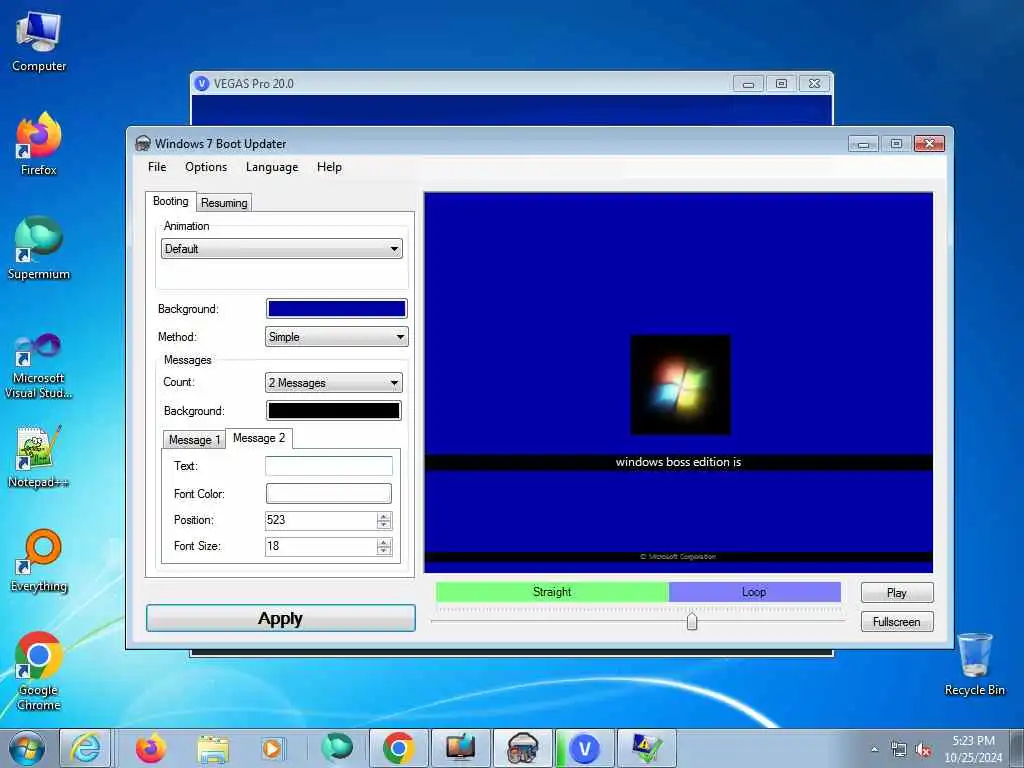Screen dimensions: 1024x768
Task: Click the green Straight segment
Action: (x=552, y=592)
